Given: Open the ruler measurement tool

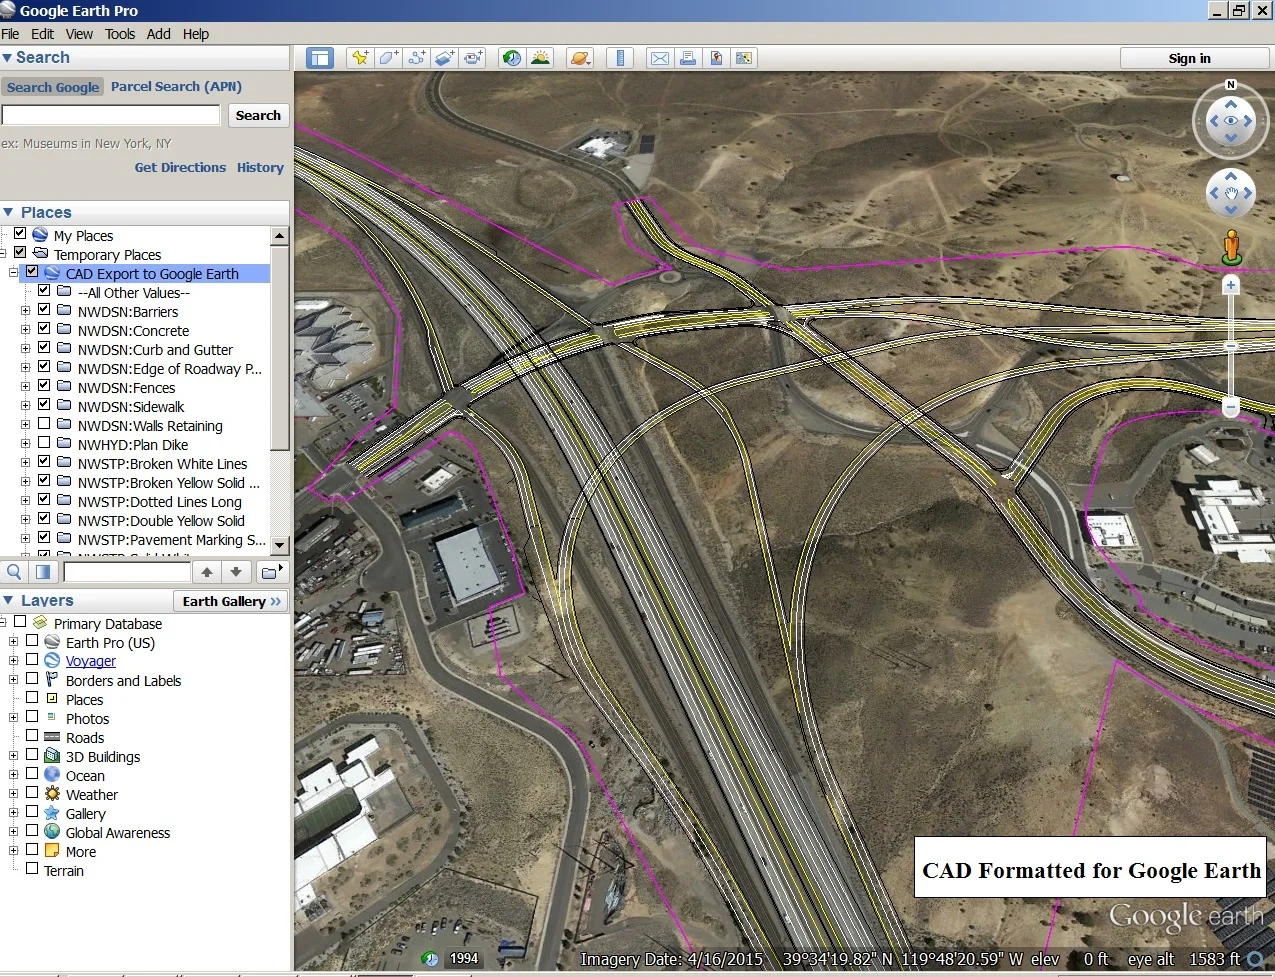Looking at the screenshot, I should tap(620, 58).
